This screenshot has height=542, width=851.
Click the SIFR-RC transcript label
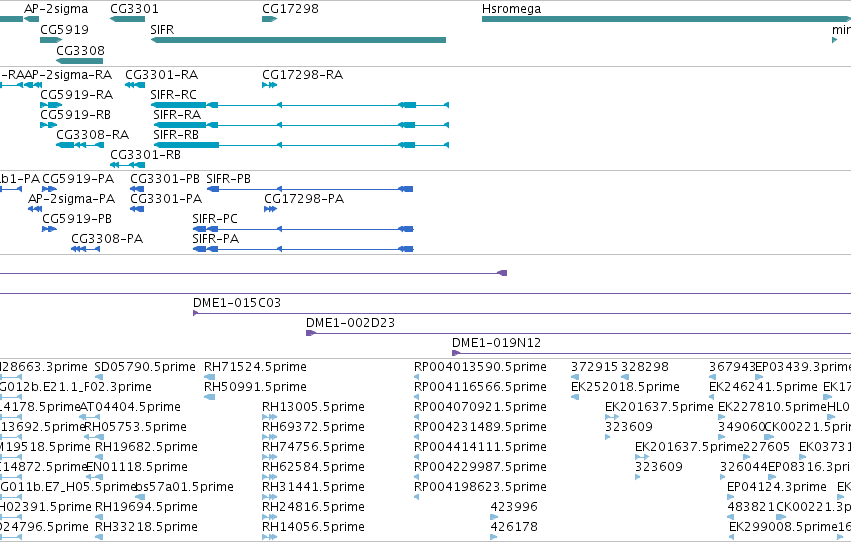coord(174,95)
